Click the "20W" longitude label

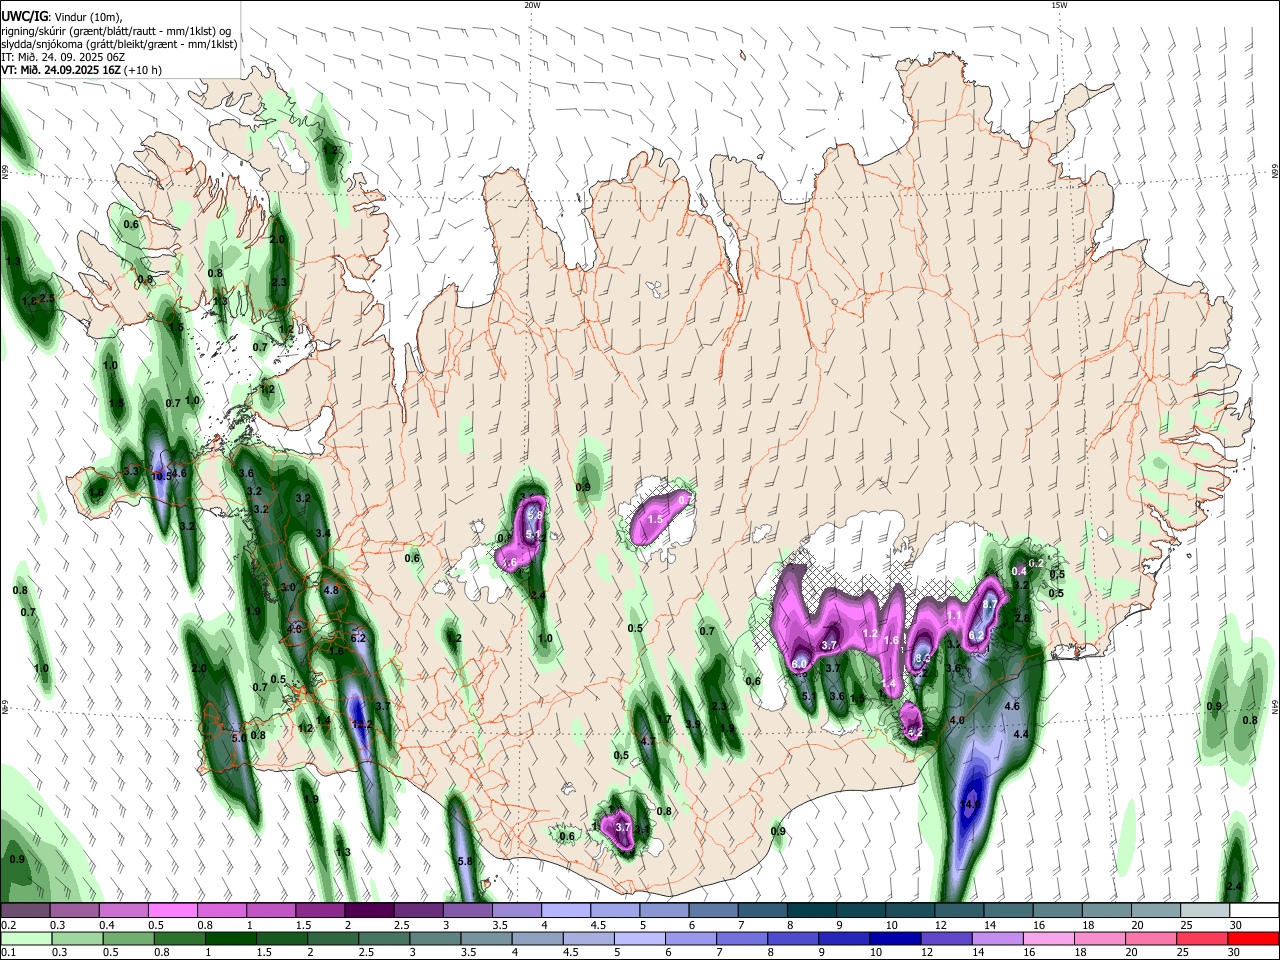(x=532, y=5)
